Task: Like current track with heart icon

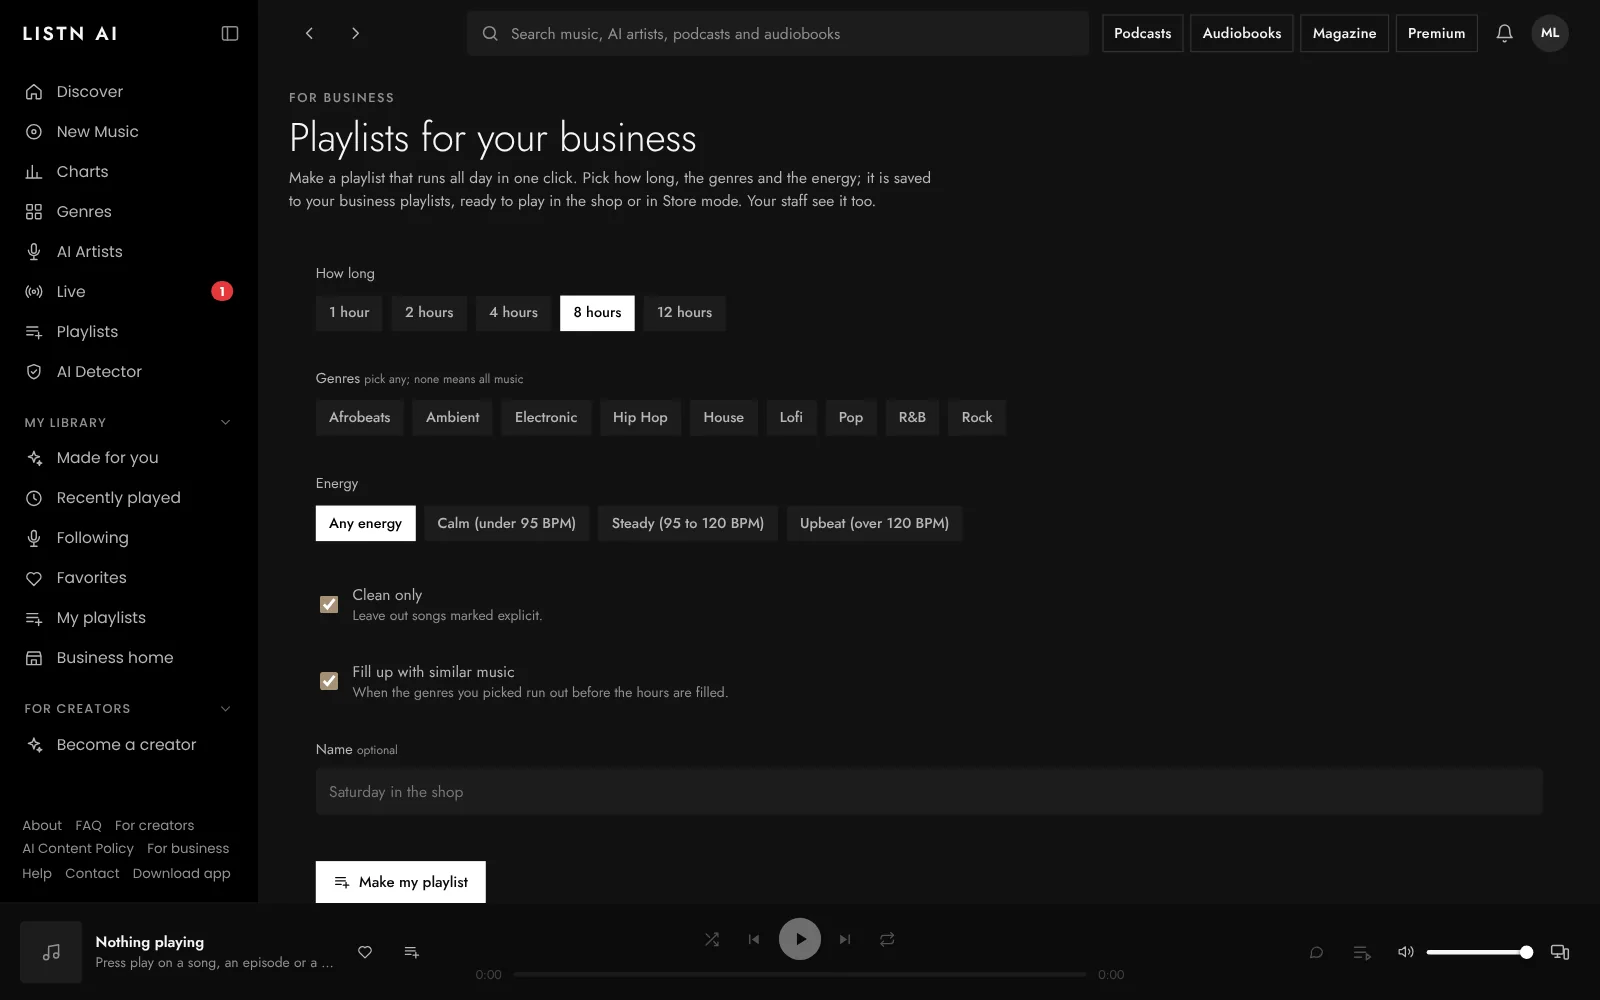Action: click(x=365, y=952)
